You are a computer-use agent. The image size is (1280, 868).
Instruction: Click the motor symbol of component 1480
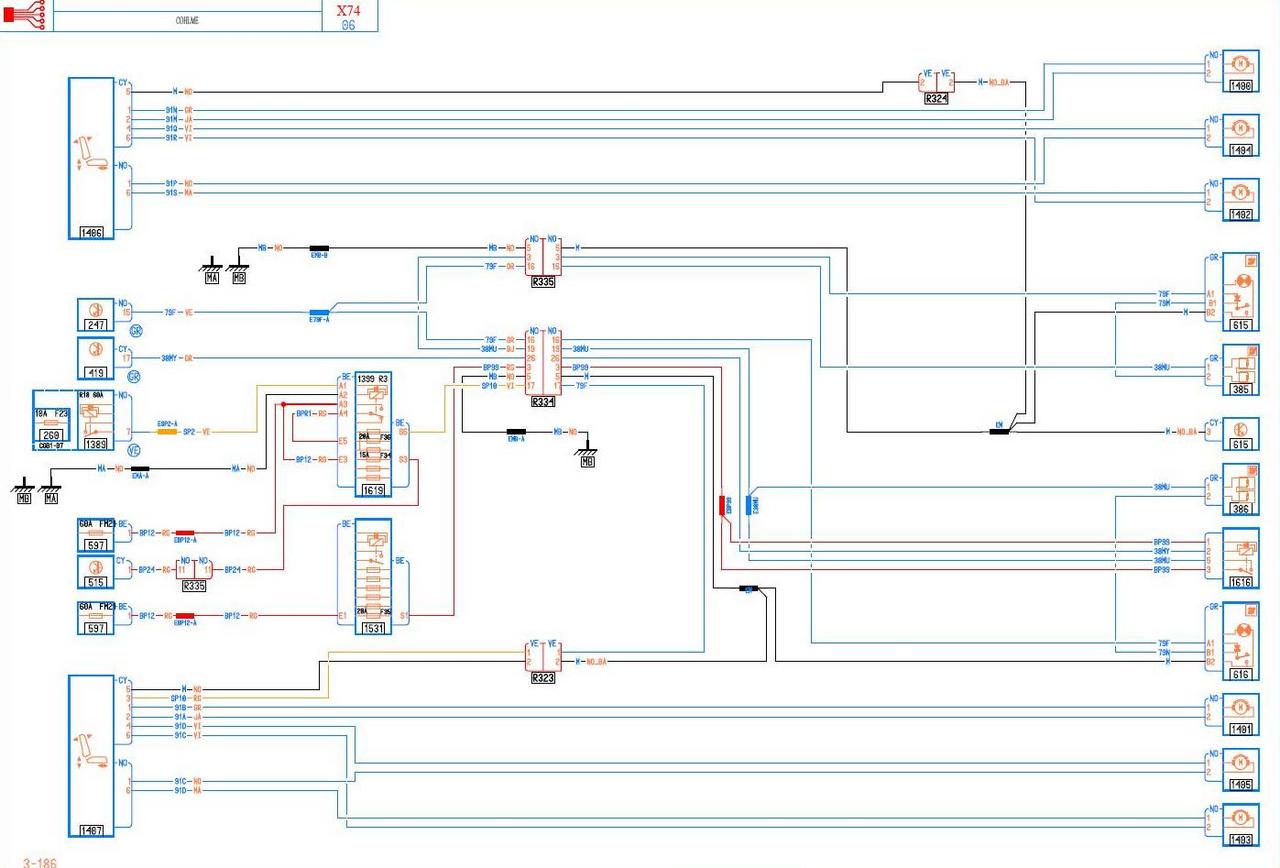click(x=1240, y=63)
